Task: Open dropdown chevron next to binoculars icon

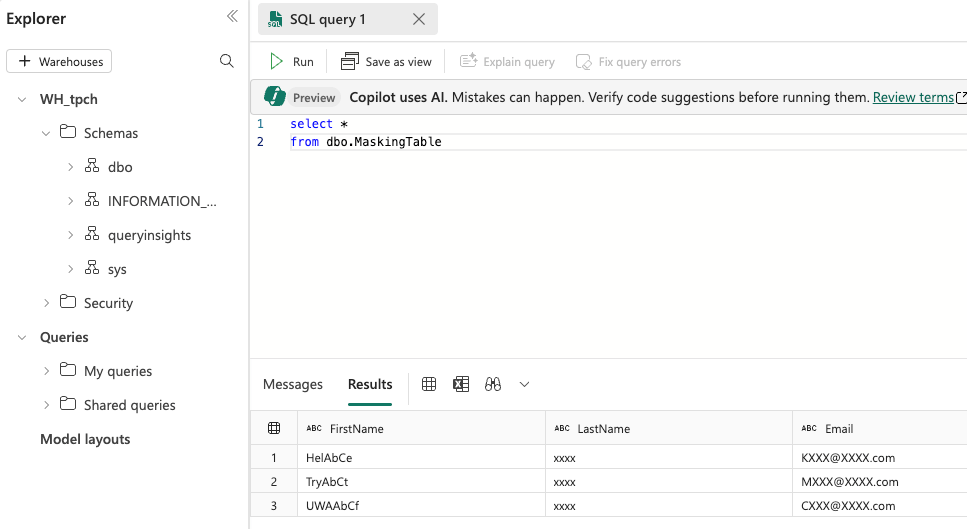Action: click(524, 384)
